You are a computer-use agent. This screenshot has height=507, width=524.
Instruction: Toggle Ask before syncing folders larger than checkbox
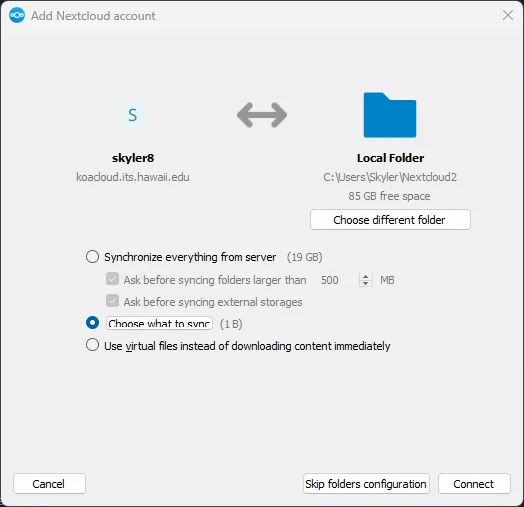tap(112, 279)
